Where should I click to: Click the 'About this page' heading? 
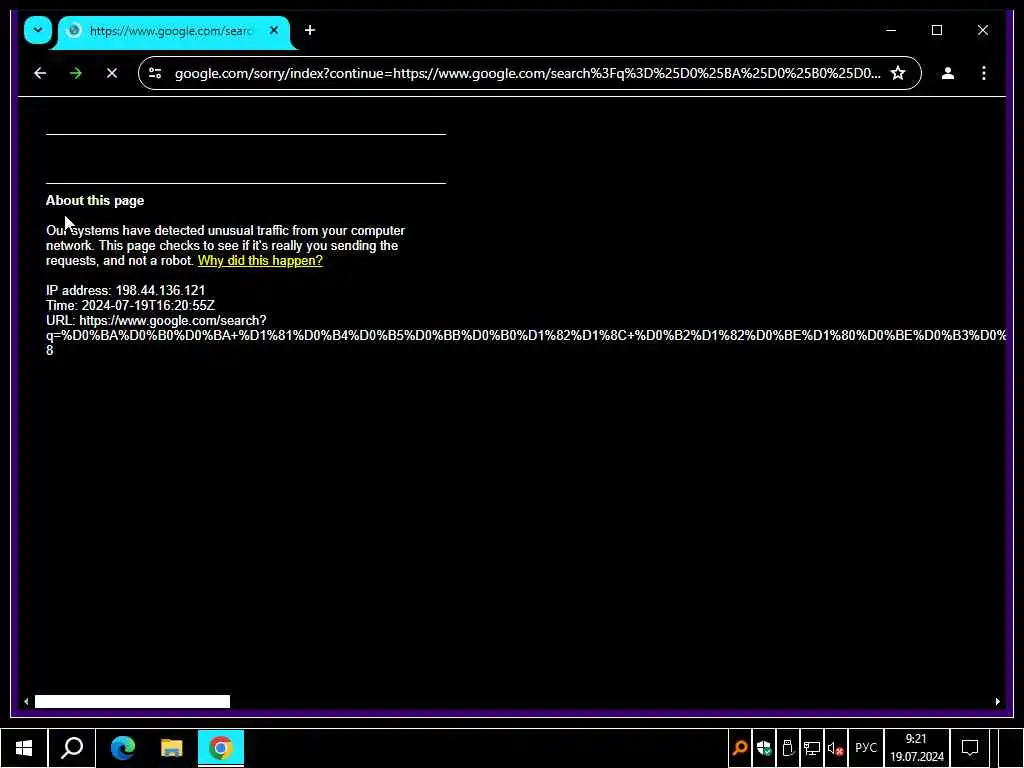click(x=95, y=200)
